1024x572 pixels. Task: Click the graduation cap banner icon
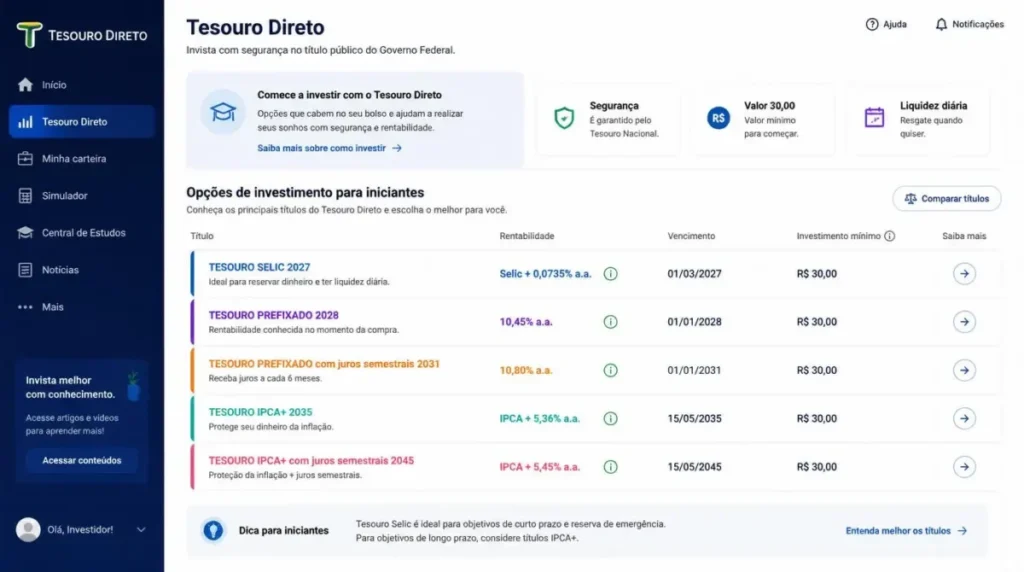(223, 112)
